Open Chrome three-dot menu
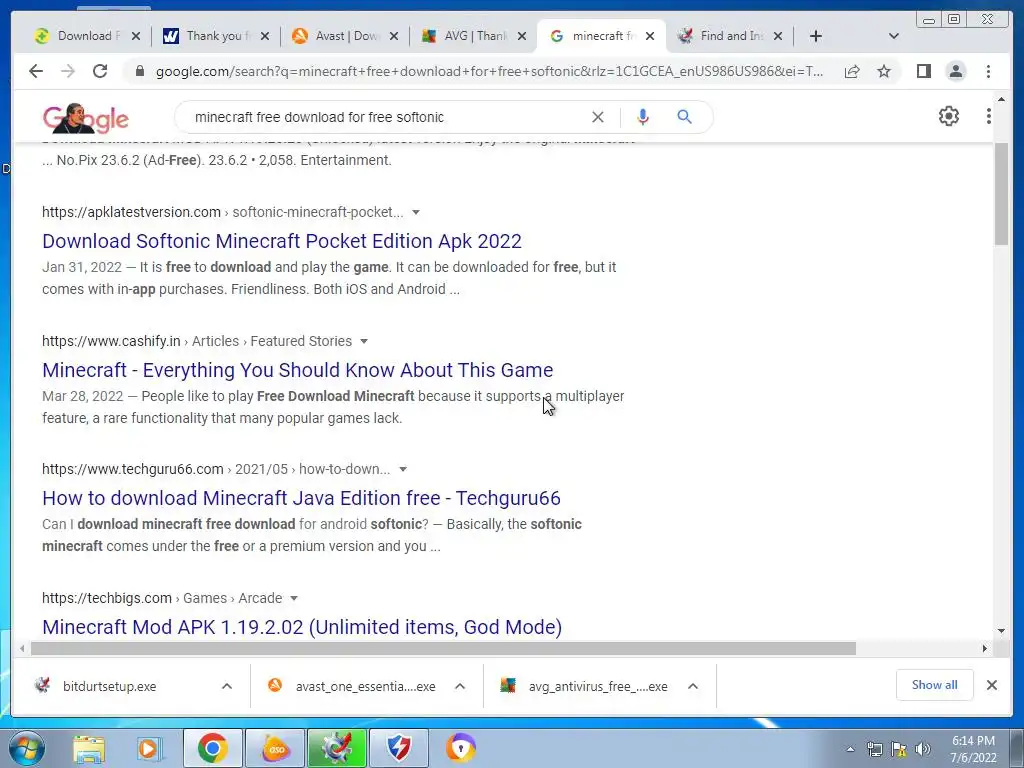Screen dimensions: 1024x768 989,71
